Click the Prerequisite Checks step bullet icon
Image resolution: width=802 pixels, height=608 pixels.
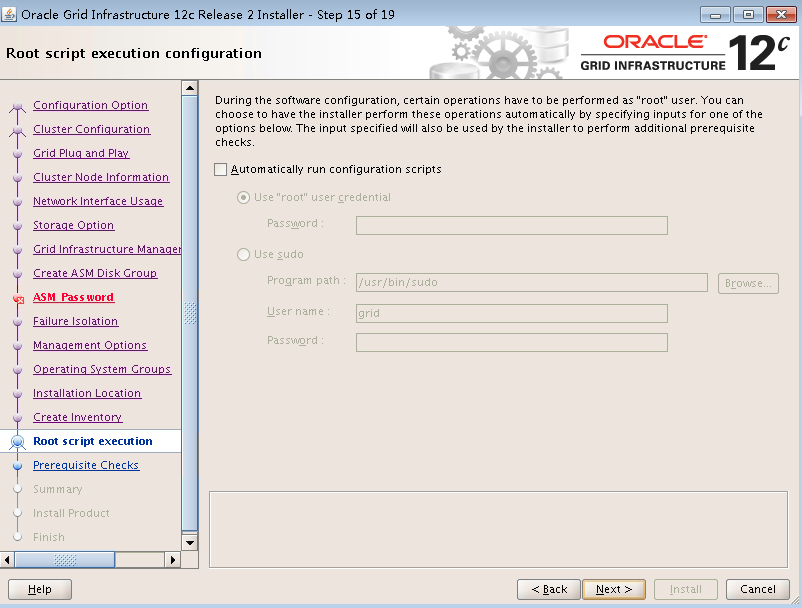(18, 466)
